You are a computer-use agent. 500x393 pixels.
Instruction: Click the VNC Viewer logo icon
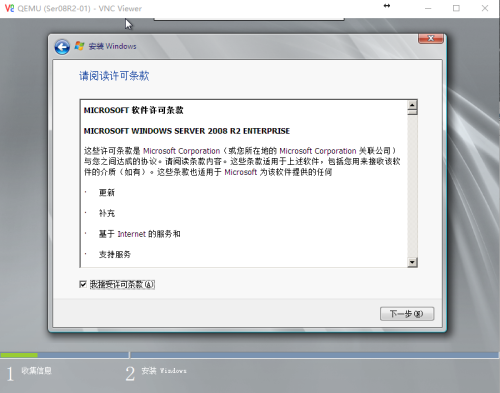[x=9, y=8]
